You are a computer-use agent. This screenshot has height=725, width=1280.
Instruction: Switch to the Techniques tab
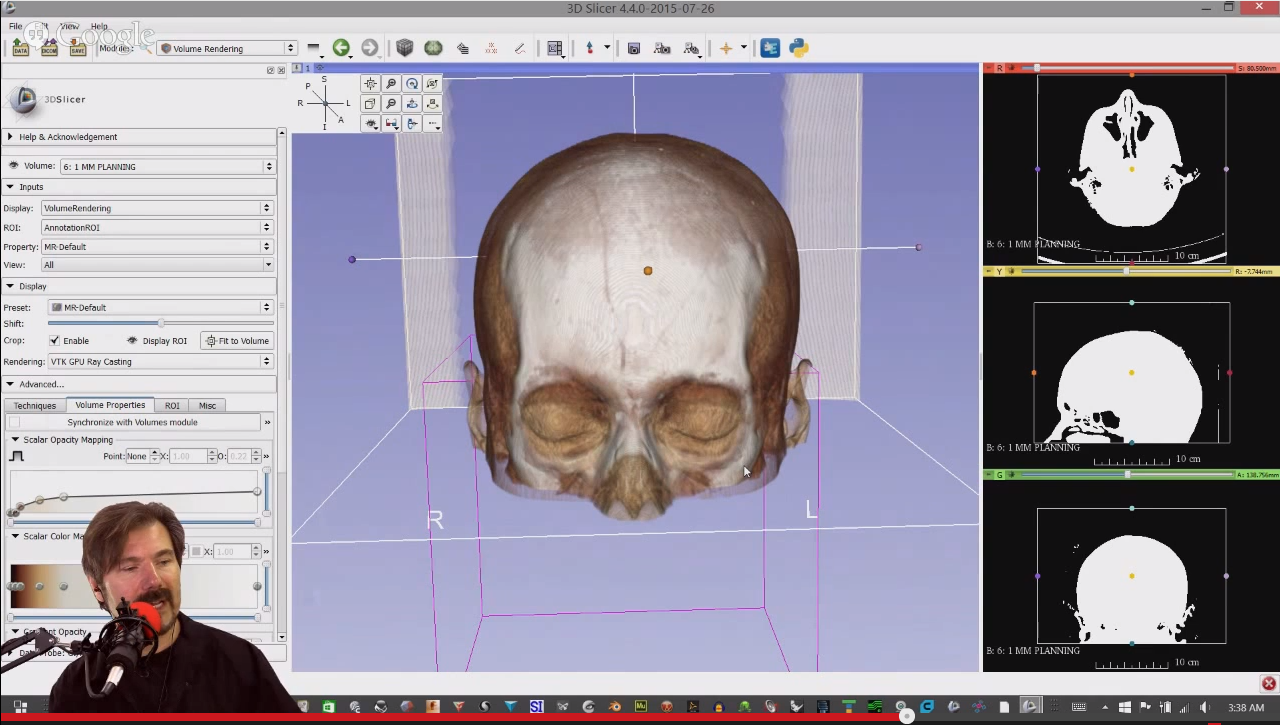[x=35, y=405]
